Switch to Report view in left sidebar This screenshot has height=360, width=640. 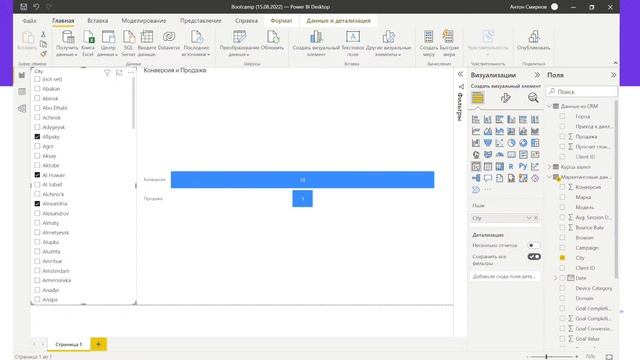click(x=22, y=75)
